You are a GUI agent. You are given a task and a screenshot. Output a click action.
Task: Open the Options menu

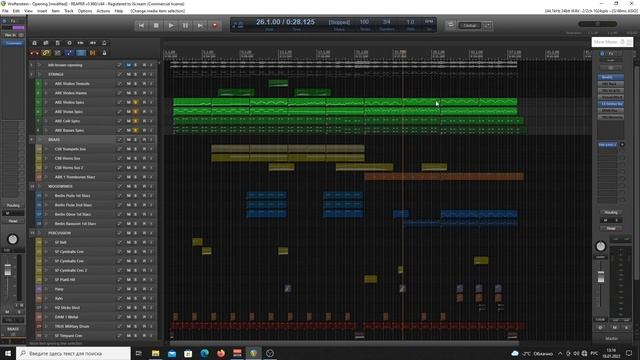84,11
